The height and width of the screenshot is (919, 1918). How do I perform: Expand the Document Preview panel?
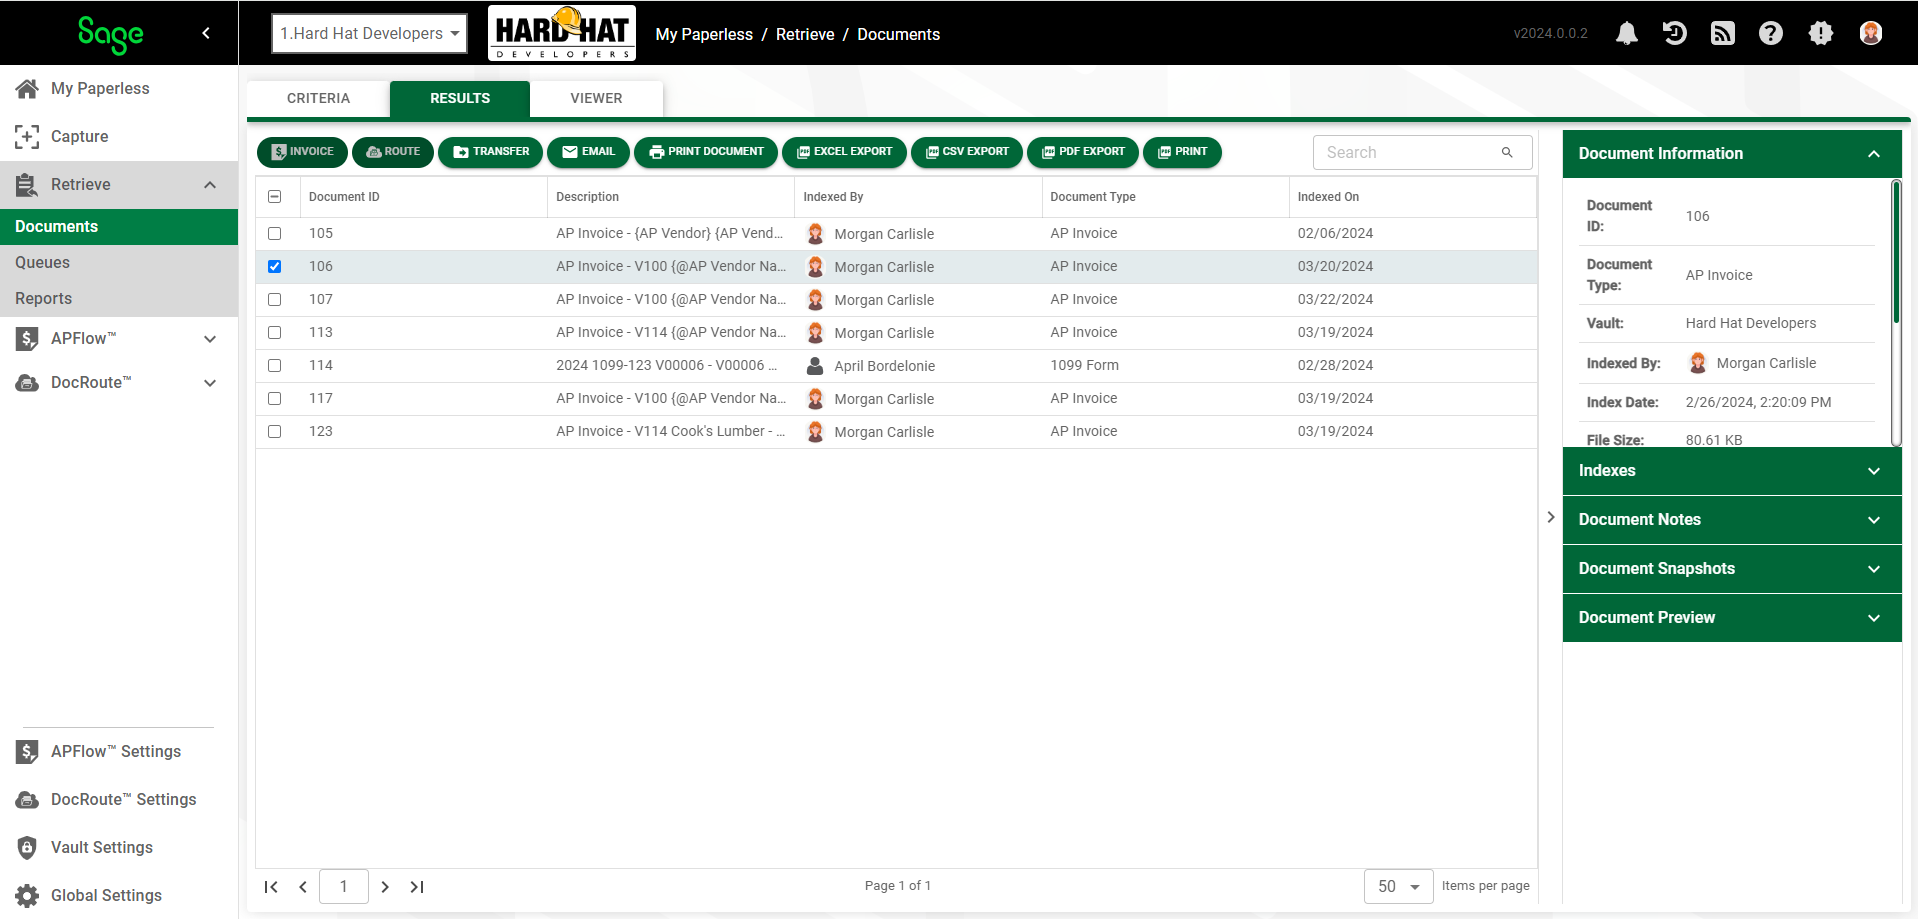(1732, 618)
